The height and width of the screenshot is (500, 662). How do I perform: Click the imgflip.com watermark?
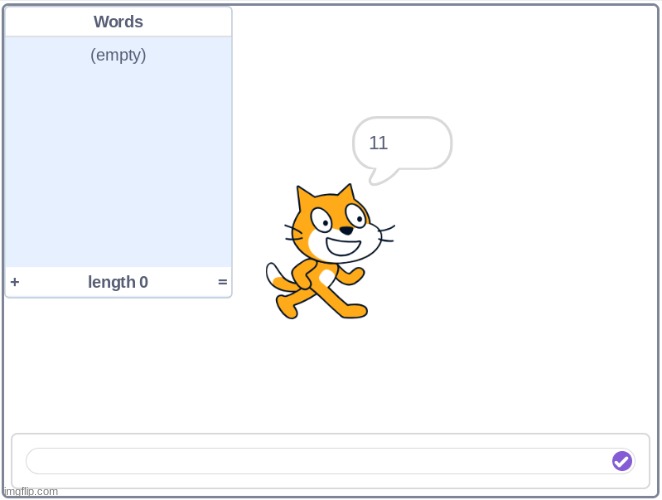(x=30, y=491)
